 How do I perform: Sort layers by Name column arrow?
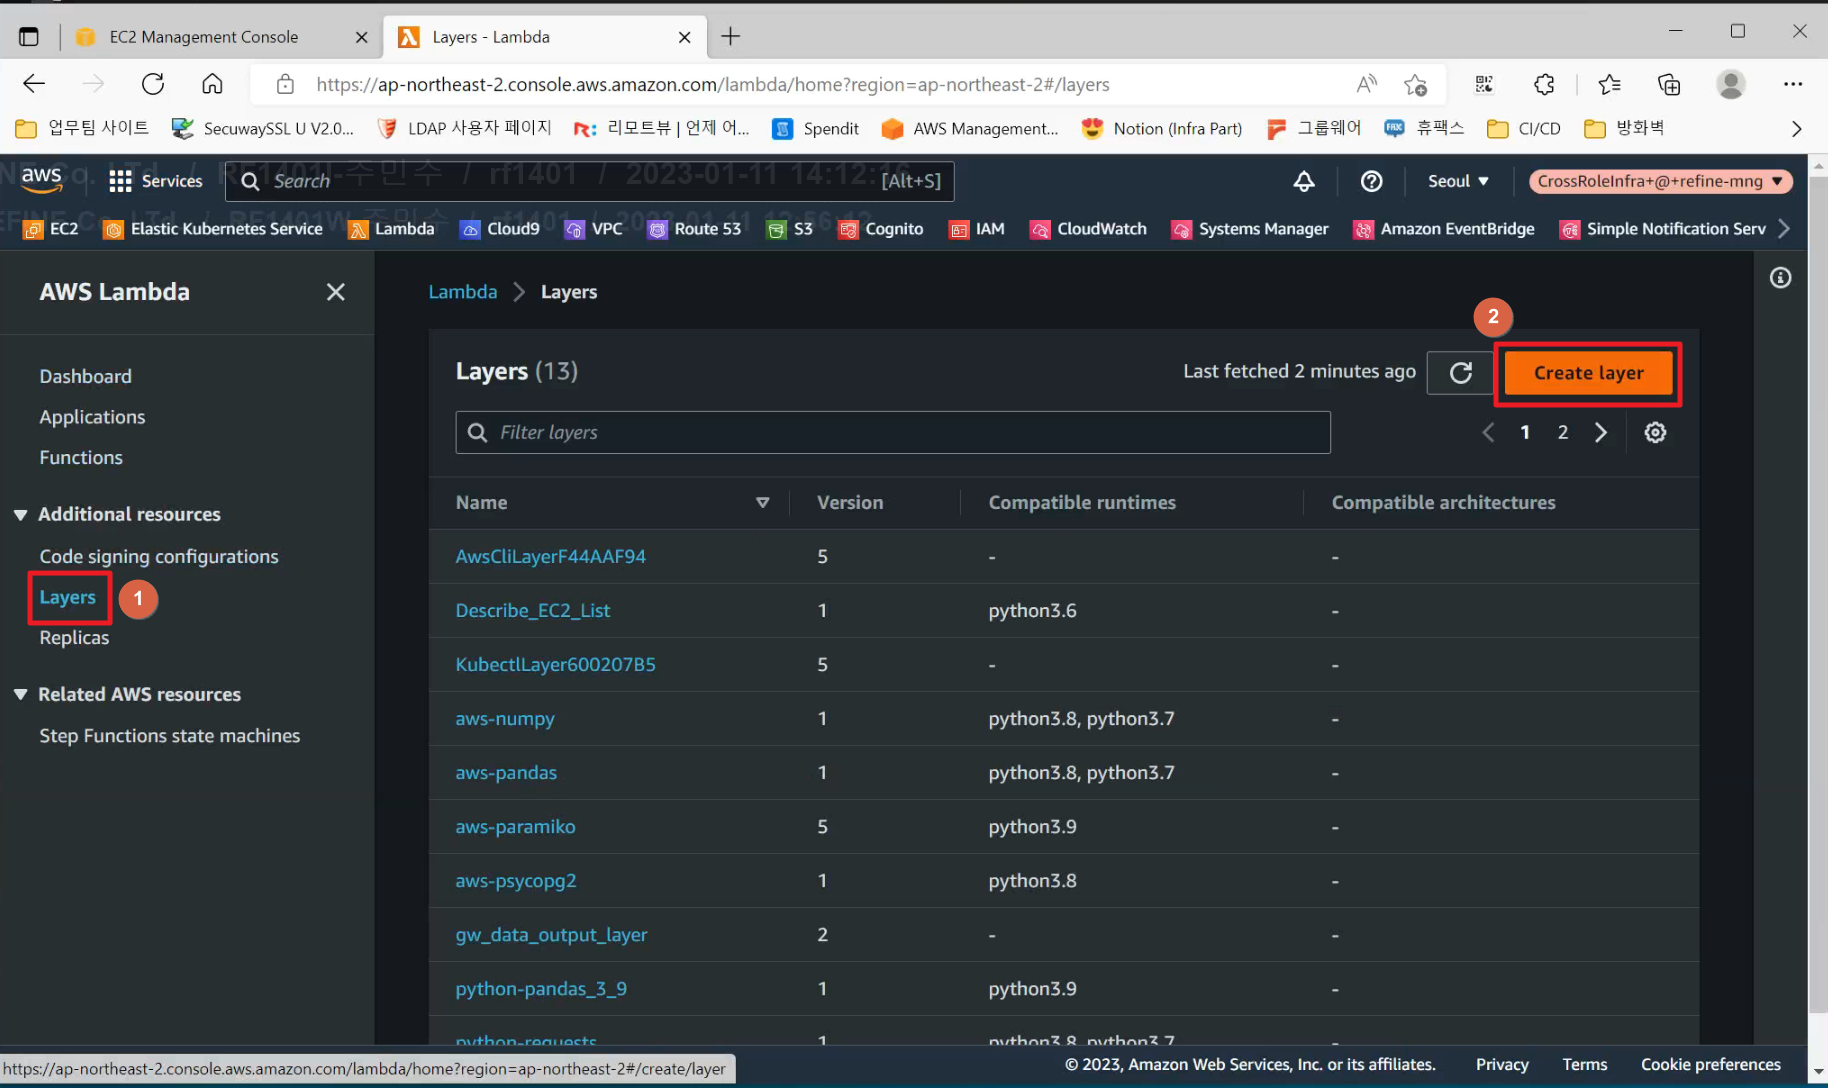pyautogui.click(x=763, y=502)
